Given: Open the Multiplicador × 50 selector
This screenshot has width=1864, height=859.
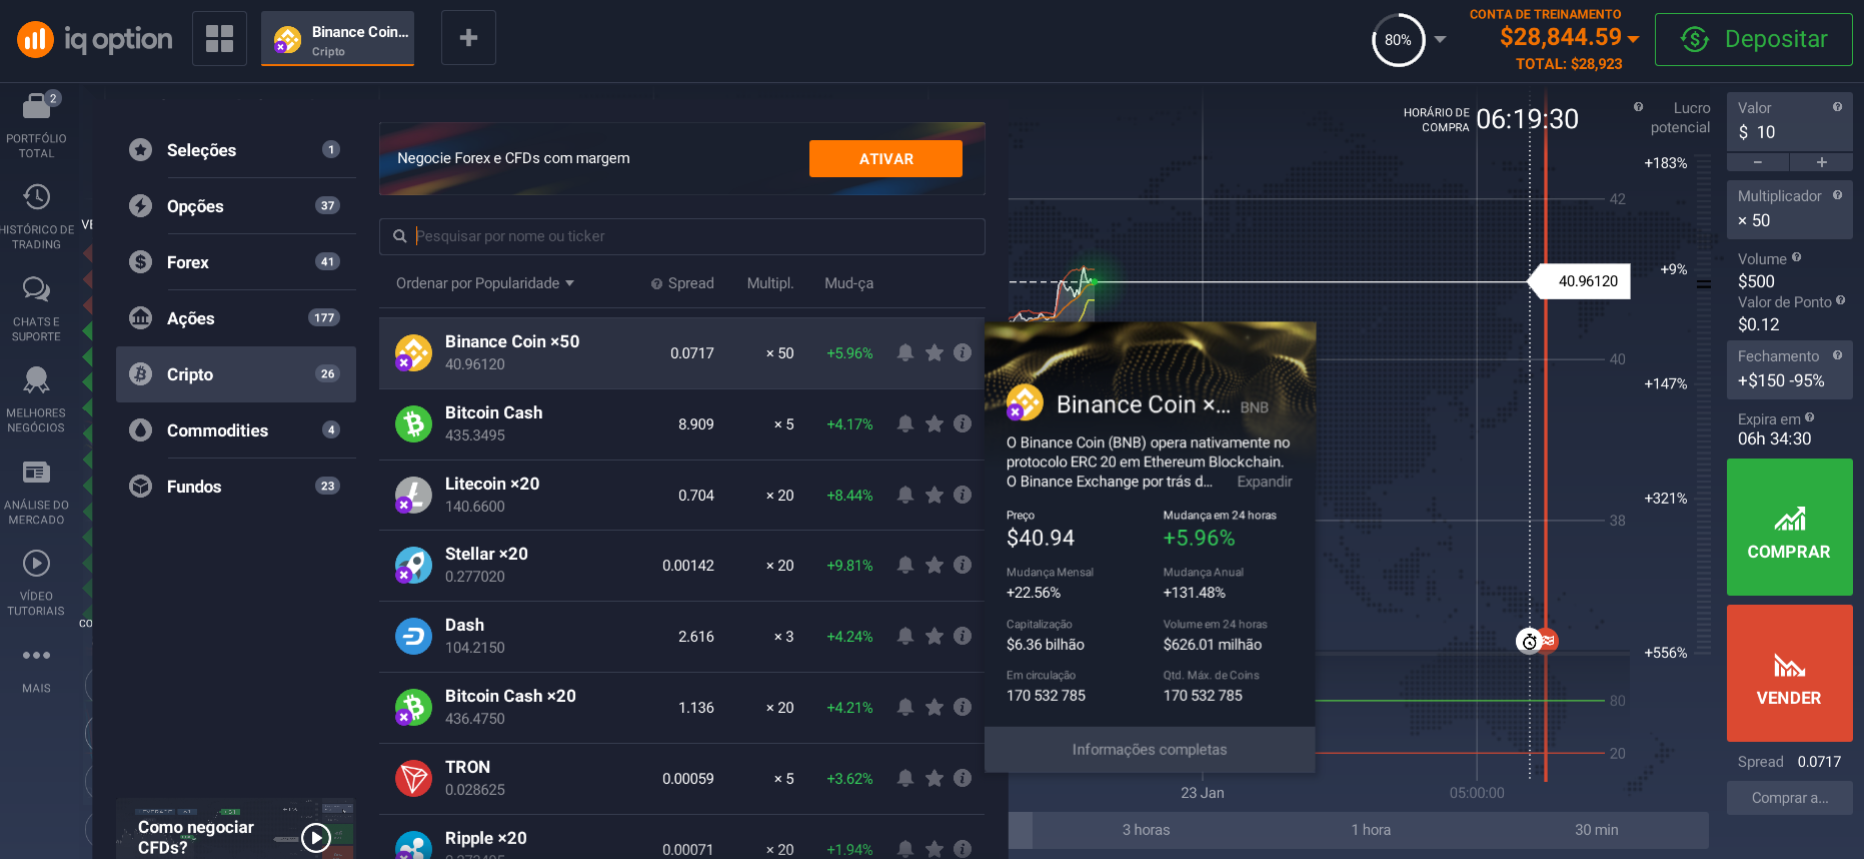Looking at the screenshot, I should pos(1789,209).
